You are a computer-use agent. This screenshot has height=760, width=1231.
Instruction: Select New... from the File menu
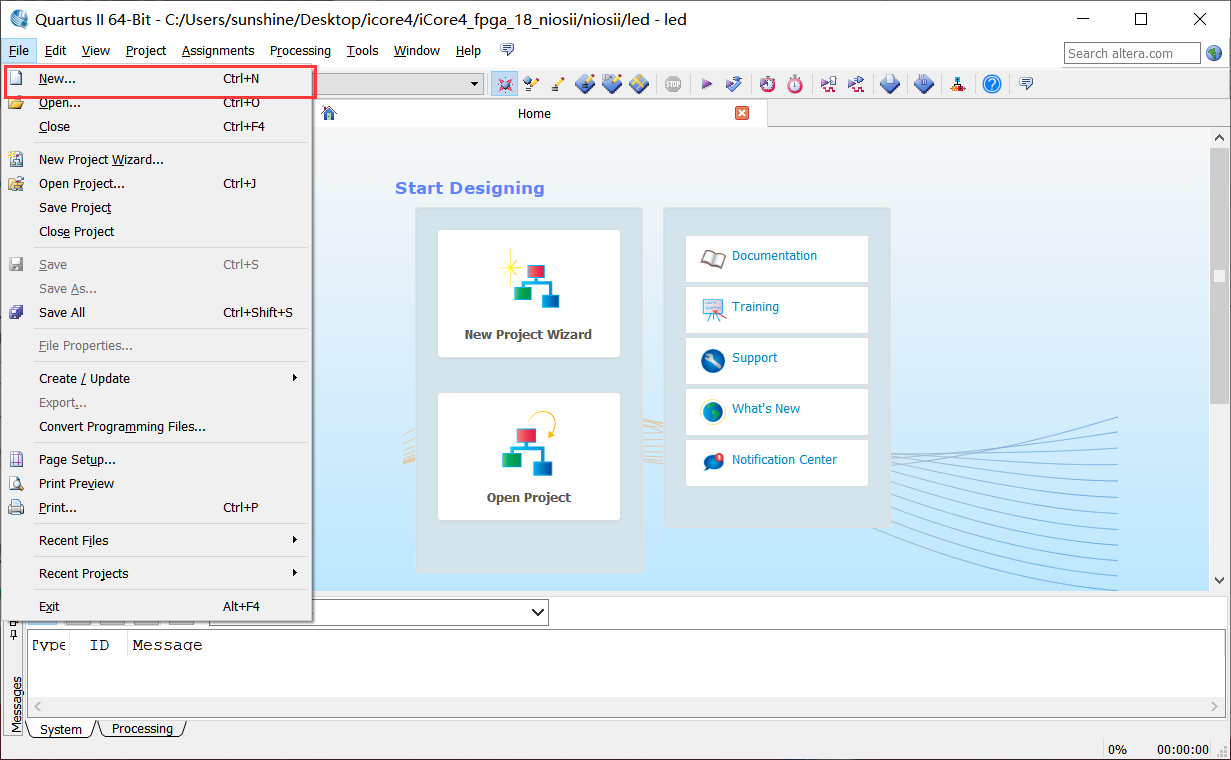pos(57,79)
